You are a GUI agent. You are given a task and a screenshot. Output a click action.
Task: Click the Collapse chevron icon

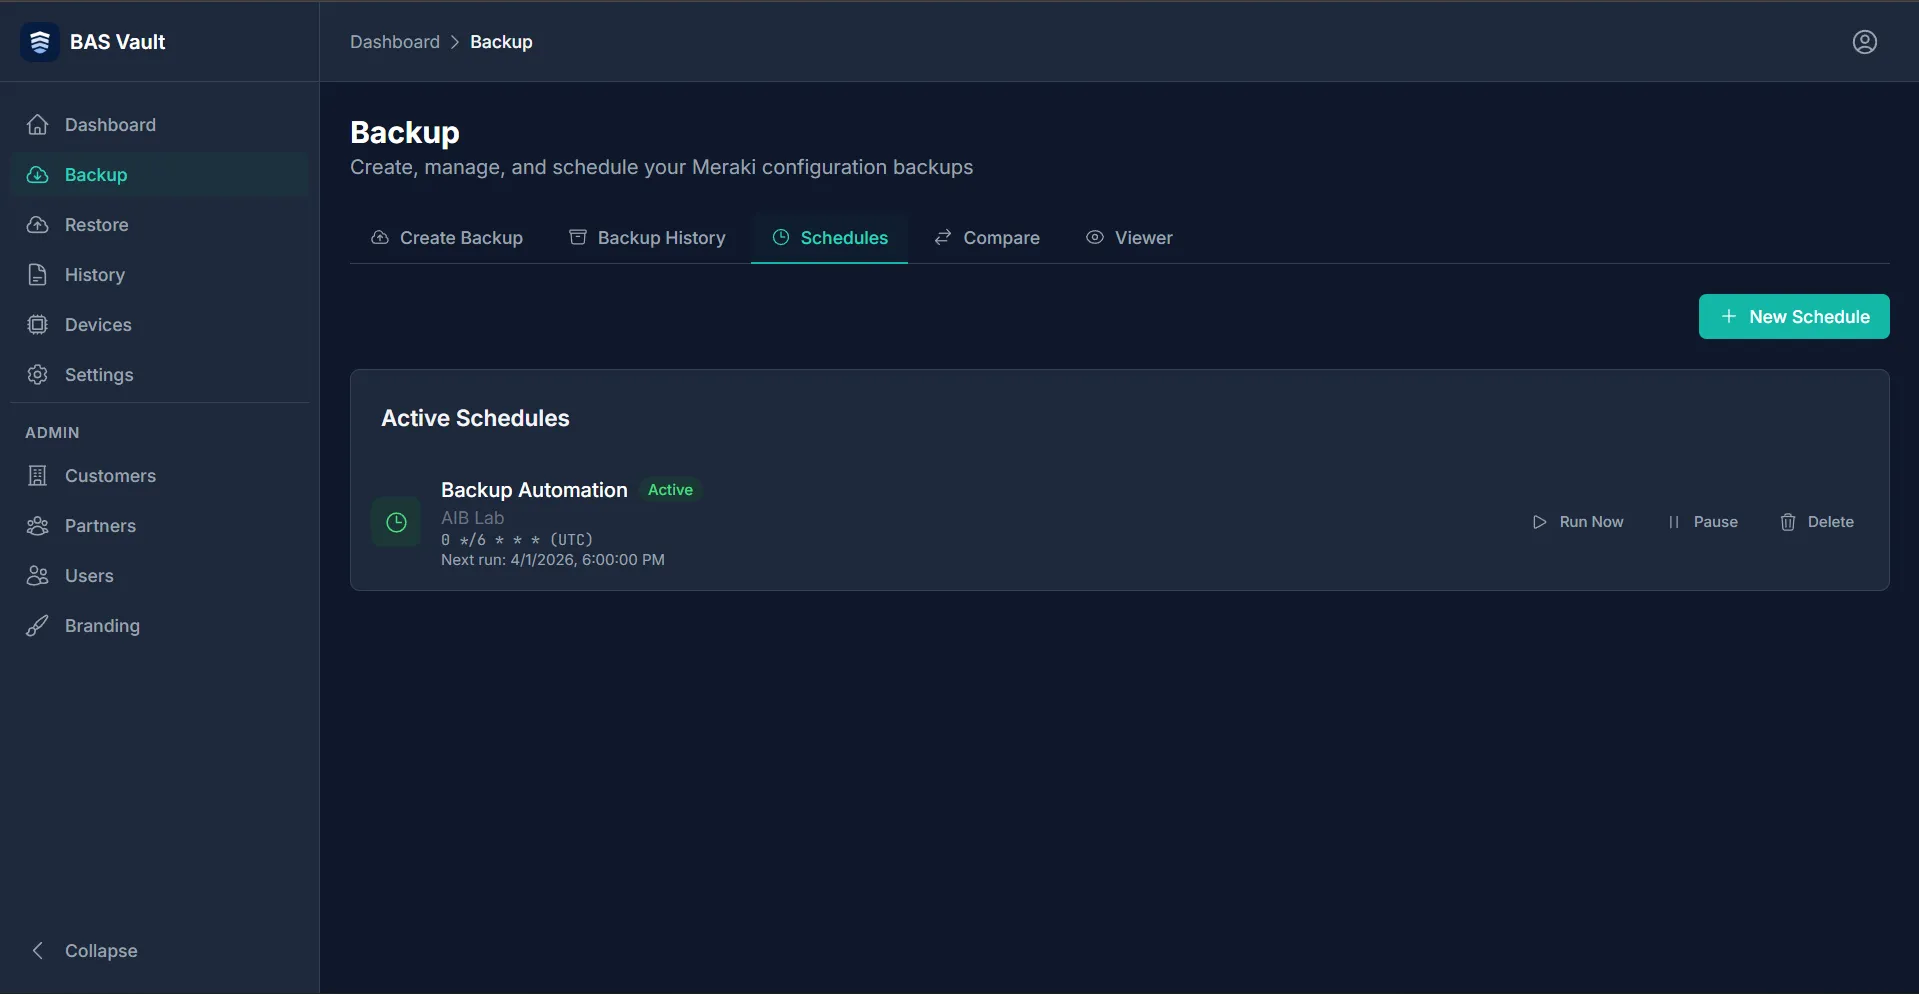(38, 951)
